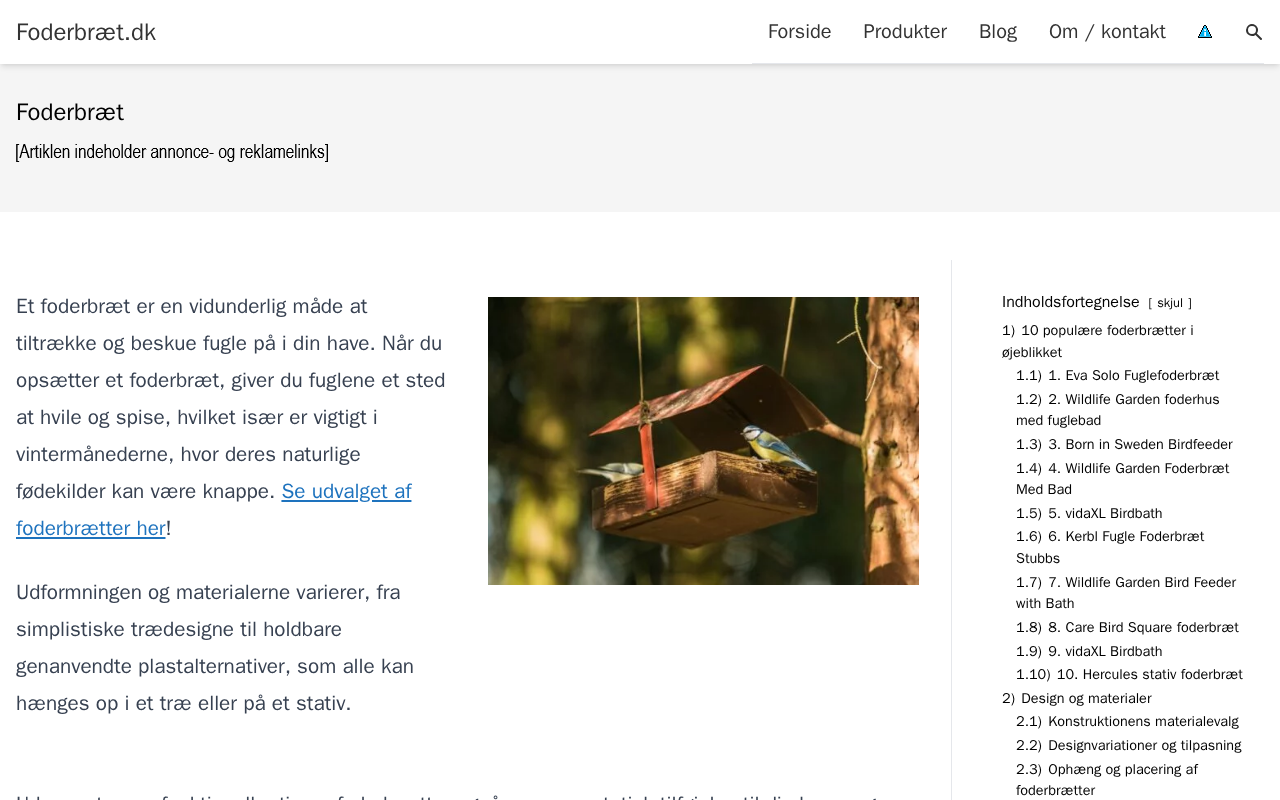This screenshot has width=1280, height=800.
Task: Click the Foderbræt.dk site logo
Action: tap(86, 32)
